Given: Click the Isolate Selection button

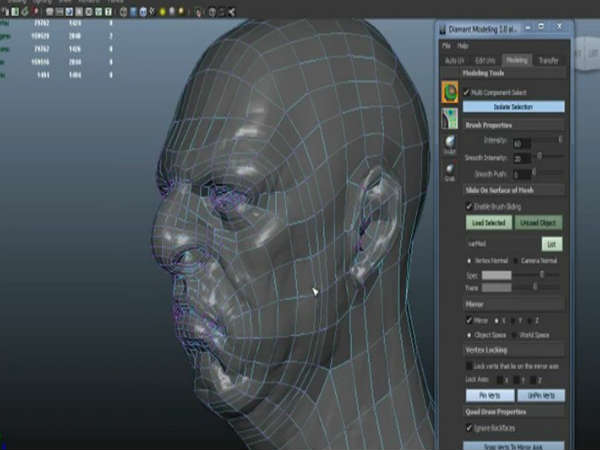Looking at the screenshot, I should pyautogui.click(x=514, y=107).
